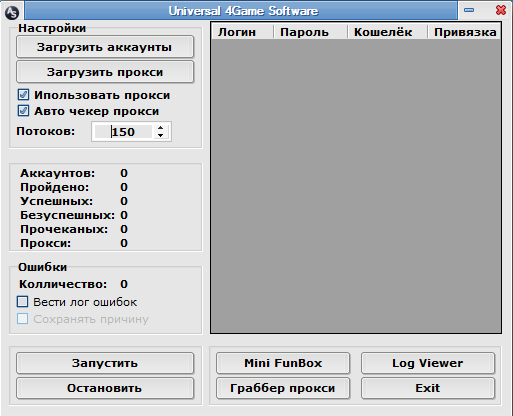Open Mini FunBox

283,363
